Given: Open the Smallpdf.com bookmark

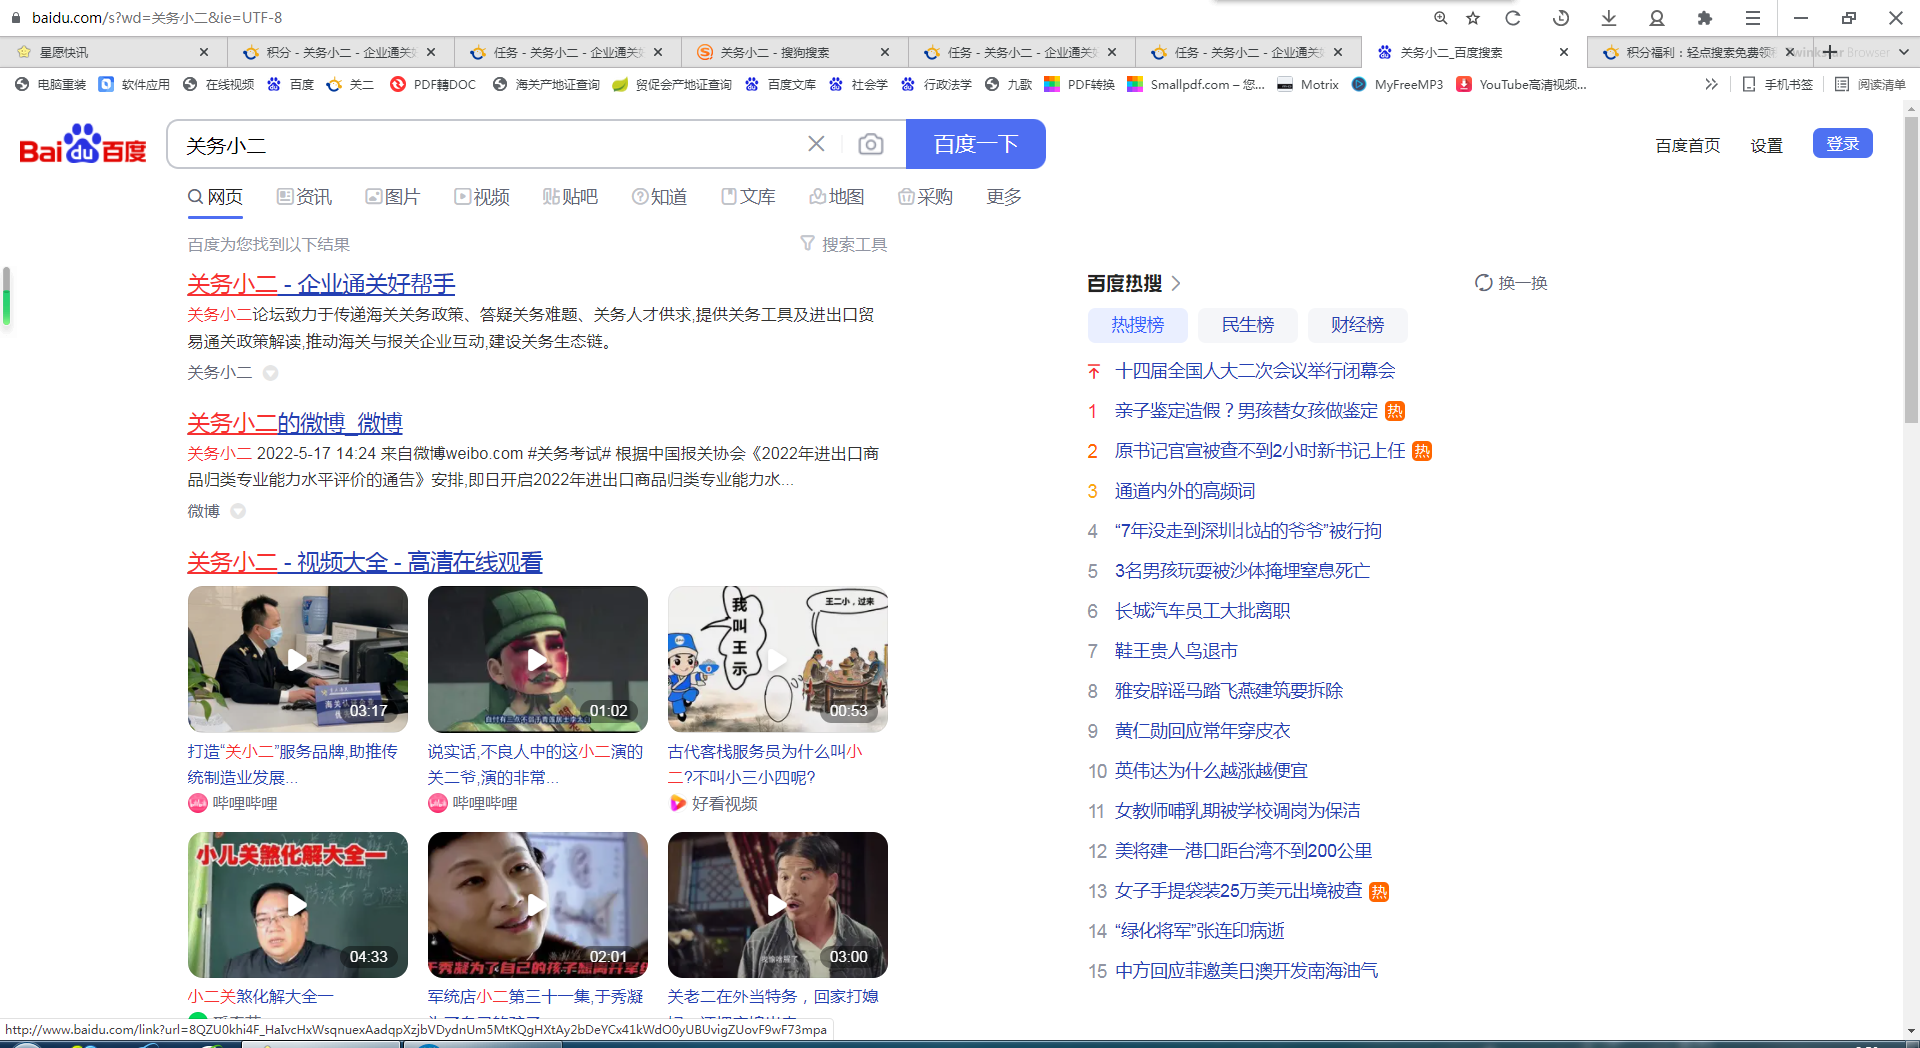Looking at the screenshot, I should tap(1196, 84).
